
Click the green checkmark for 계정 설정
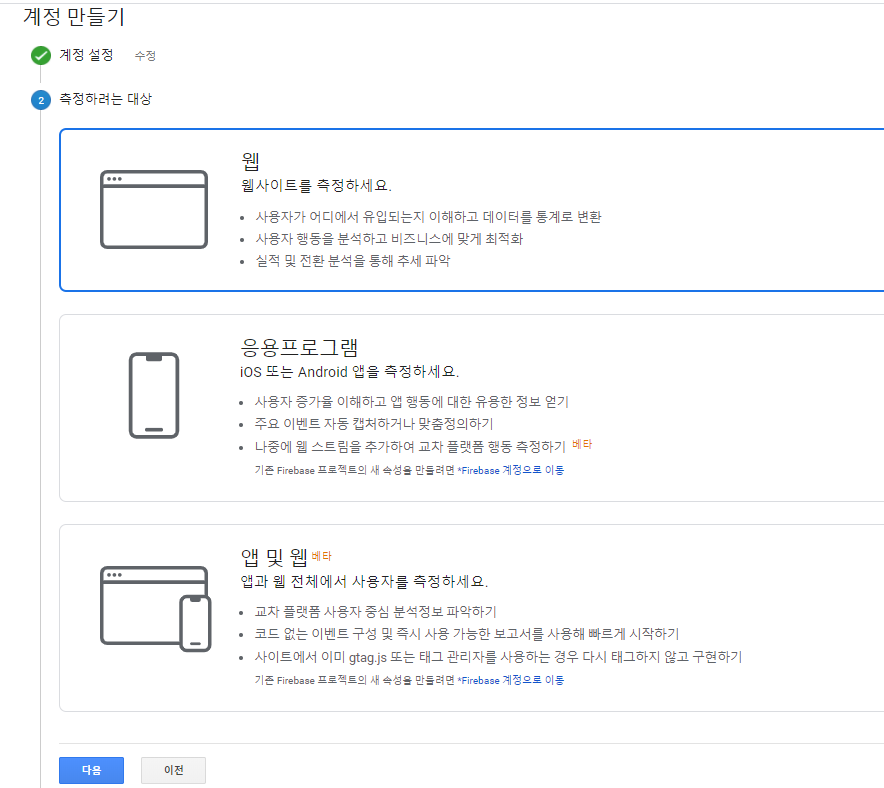pyautogui.click(x=41, y=56)
